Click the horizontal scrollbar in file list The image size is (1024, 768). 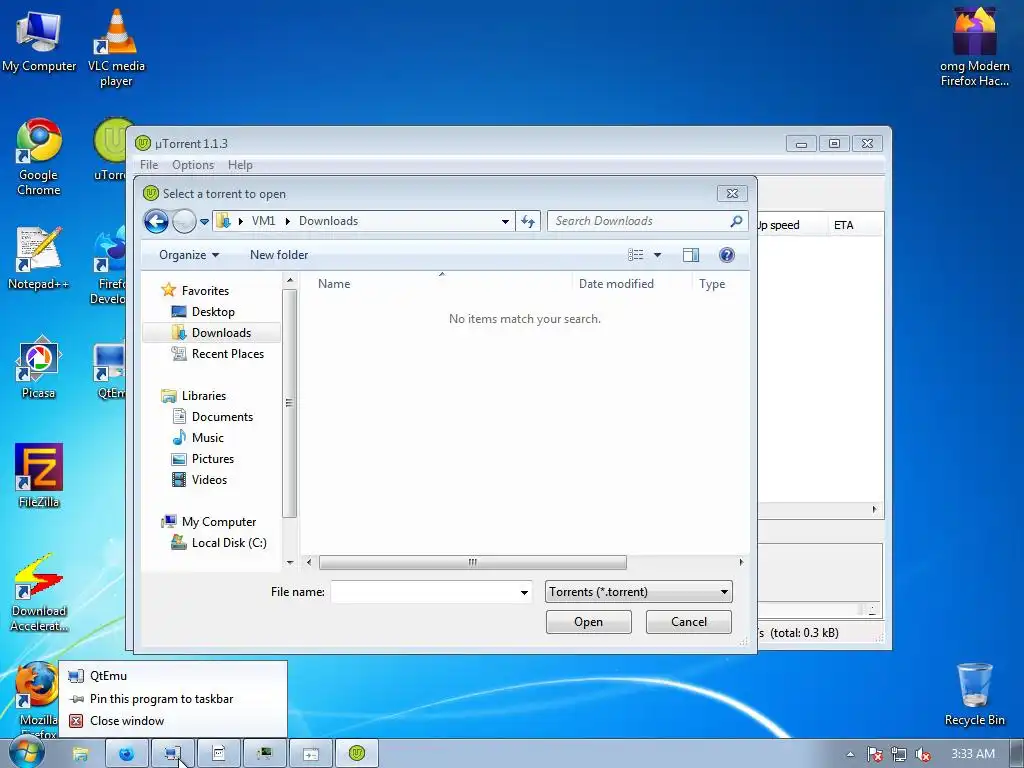[x=473, y=562]
